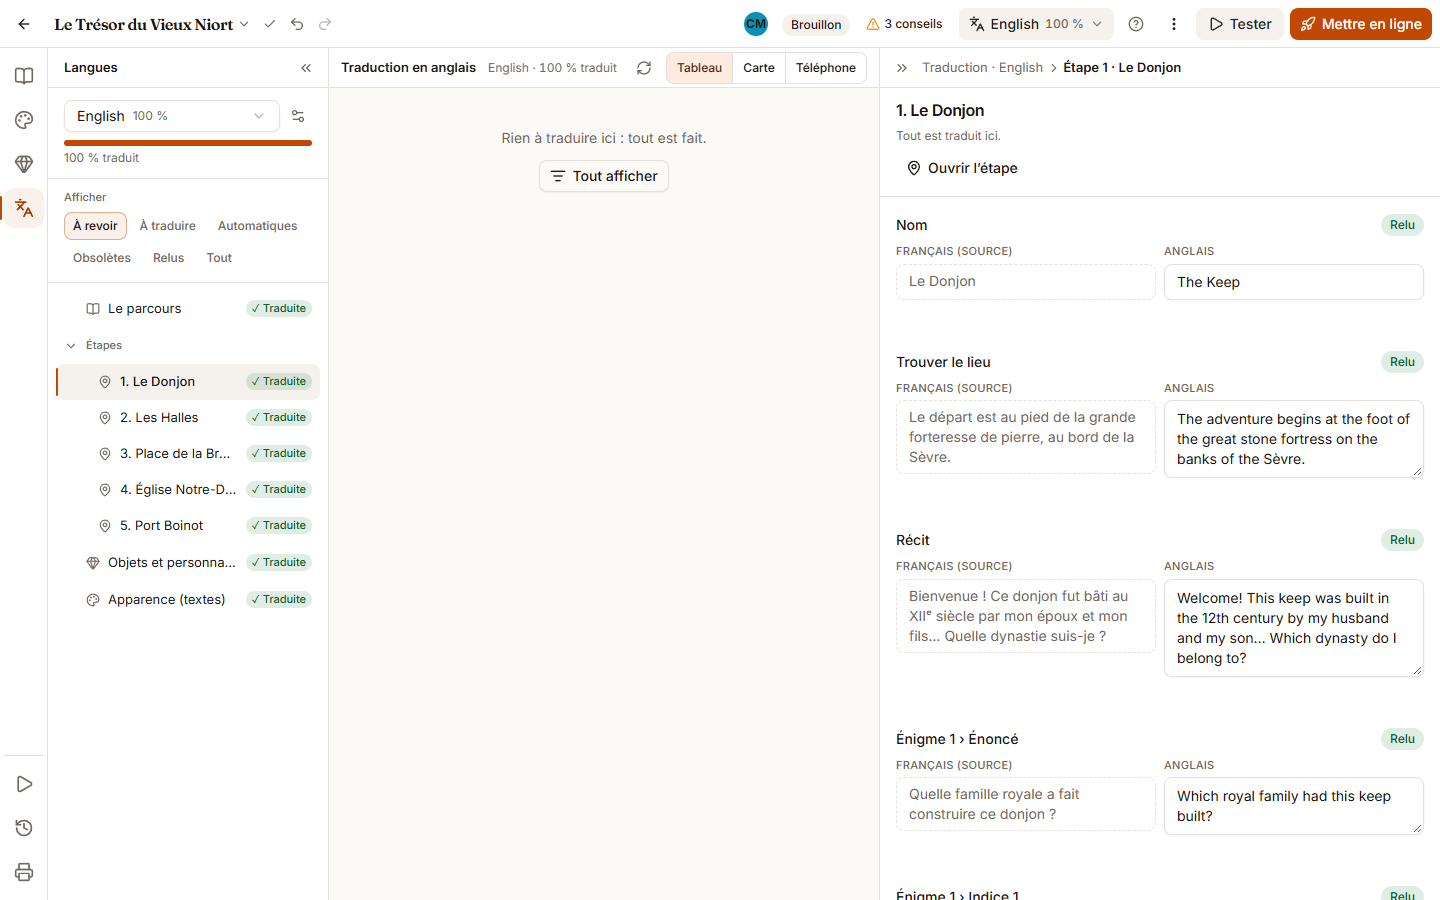
Task: Switch to the Carte view
Action: pos(759,68)
